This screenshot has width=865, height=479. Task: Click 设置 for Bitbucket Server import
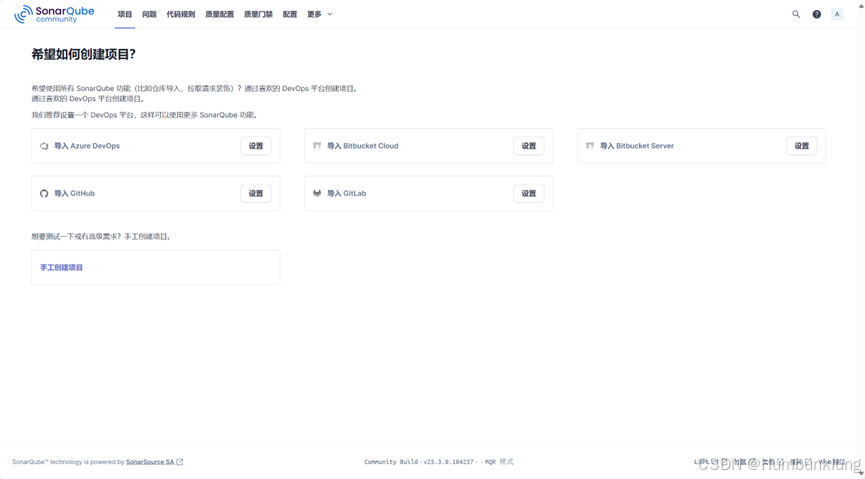tap(802, 146)
